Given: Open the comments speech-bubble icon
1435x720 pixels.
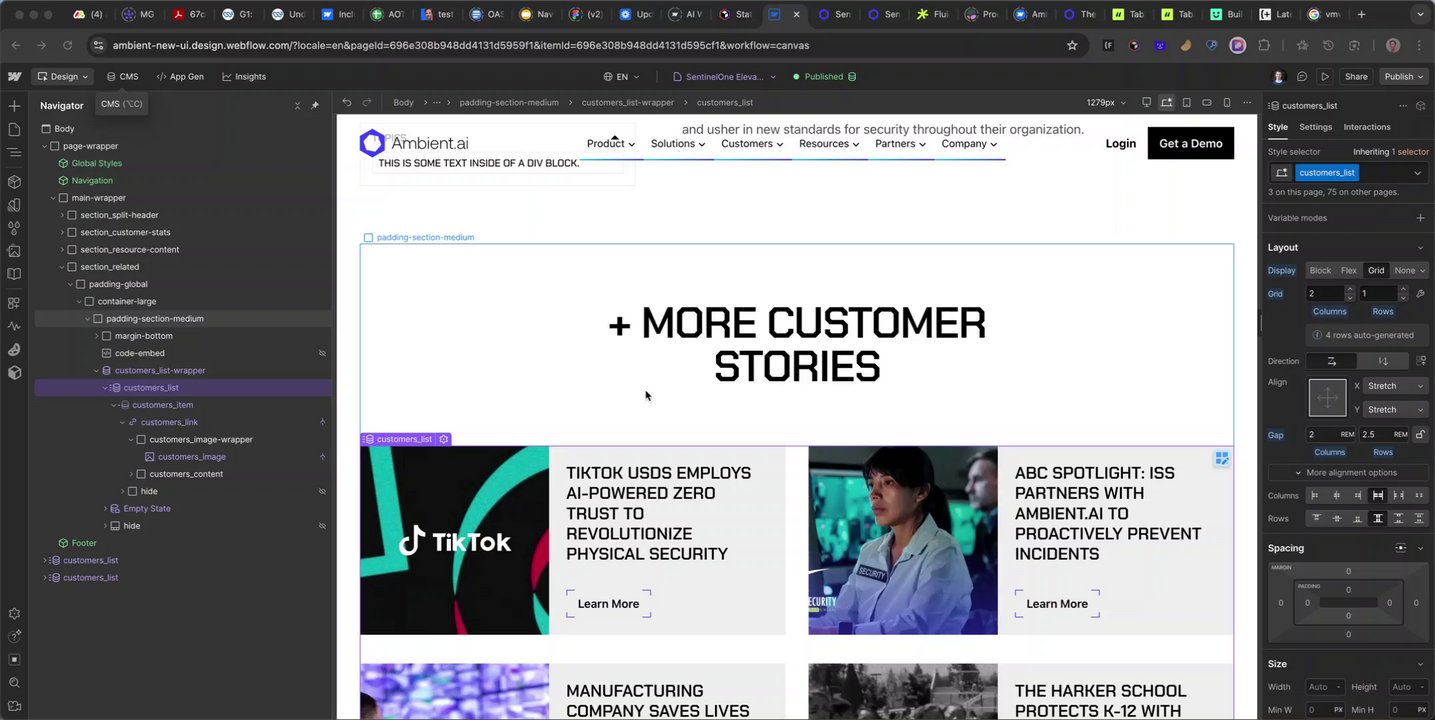Looking at the screenshot, I should pyautogui.click(x=1302, y=76).
